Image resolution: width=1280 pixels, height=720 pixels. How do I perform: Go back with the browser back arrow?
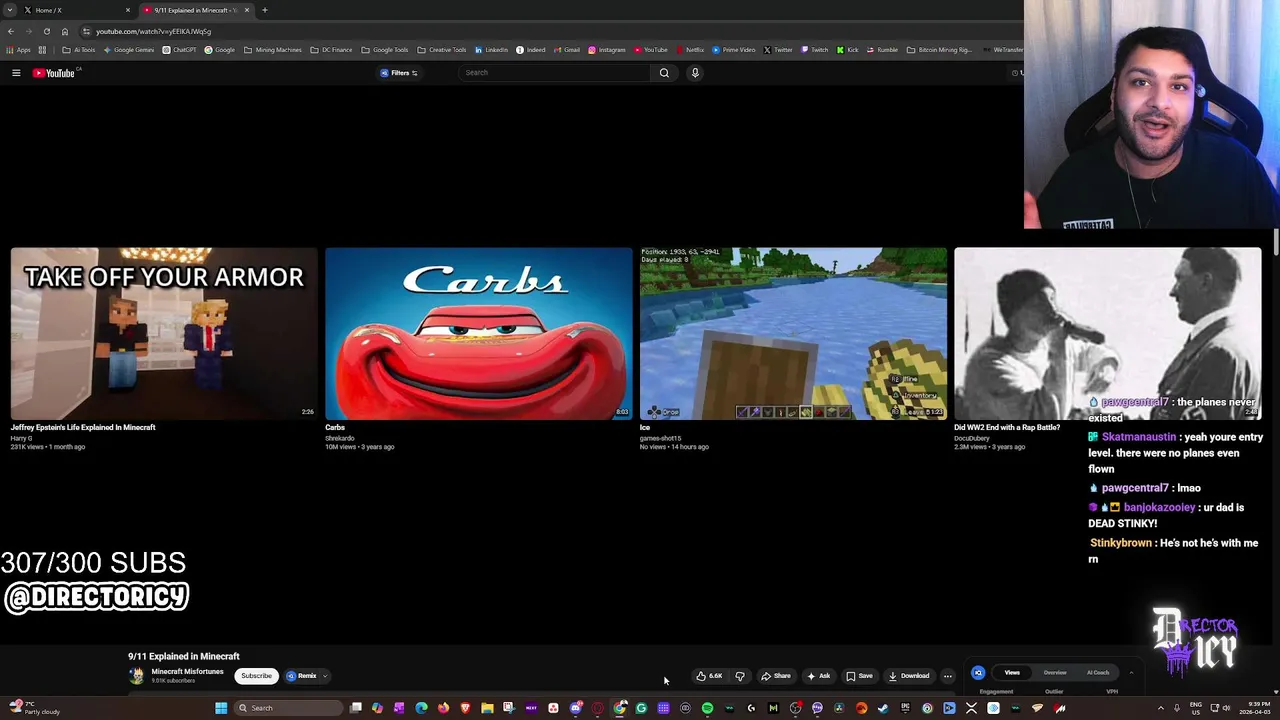pos(11,31)
